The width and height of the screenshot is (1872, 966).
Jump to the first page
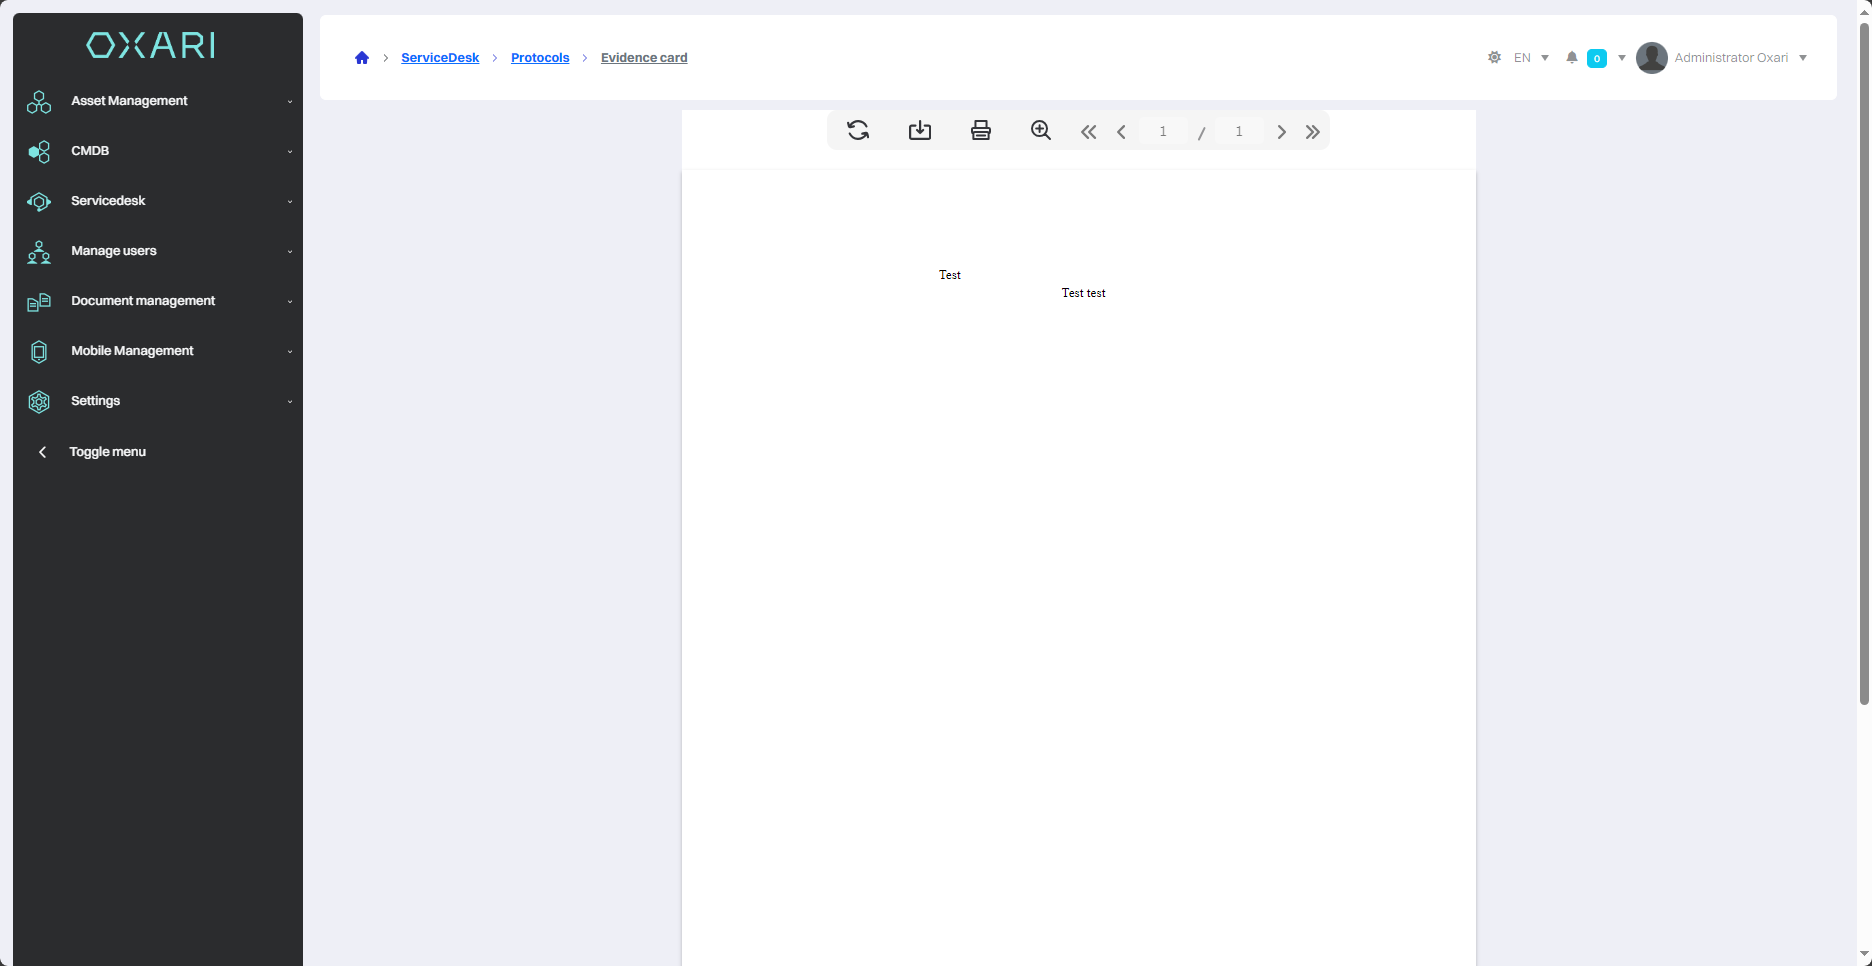1088,132
